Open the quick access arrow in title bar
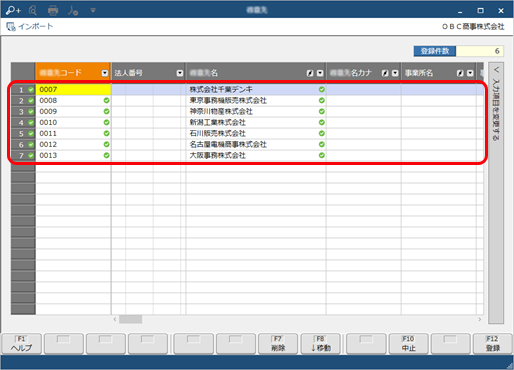 tap(93, 11)
